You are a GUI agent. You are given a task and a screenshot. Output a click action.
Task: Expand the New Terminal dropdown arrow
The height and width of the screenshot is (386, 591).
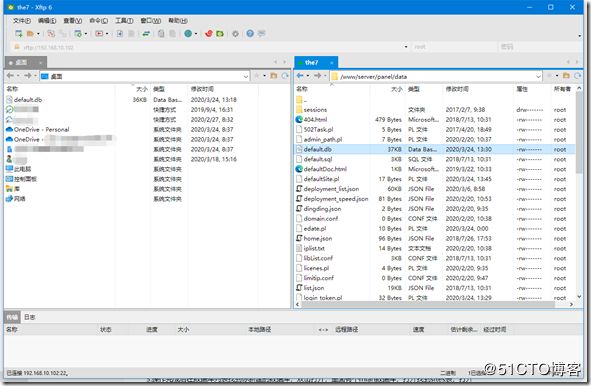107,34
